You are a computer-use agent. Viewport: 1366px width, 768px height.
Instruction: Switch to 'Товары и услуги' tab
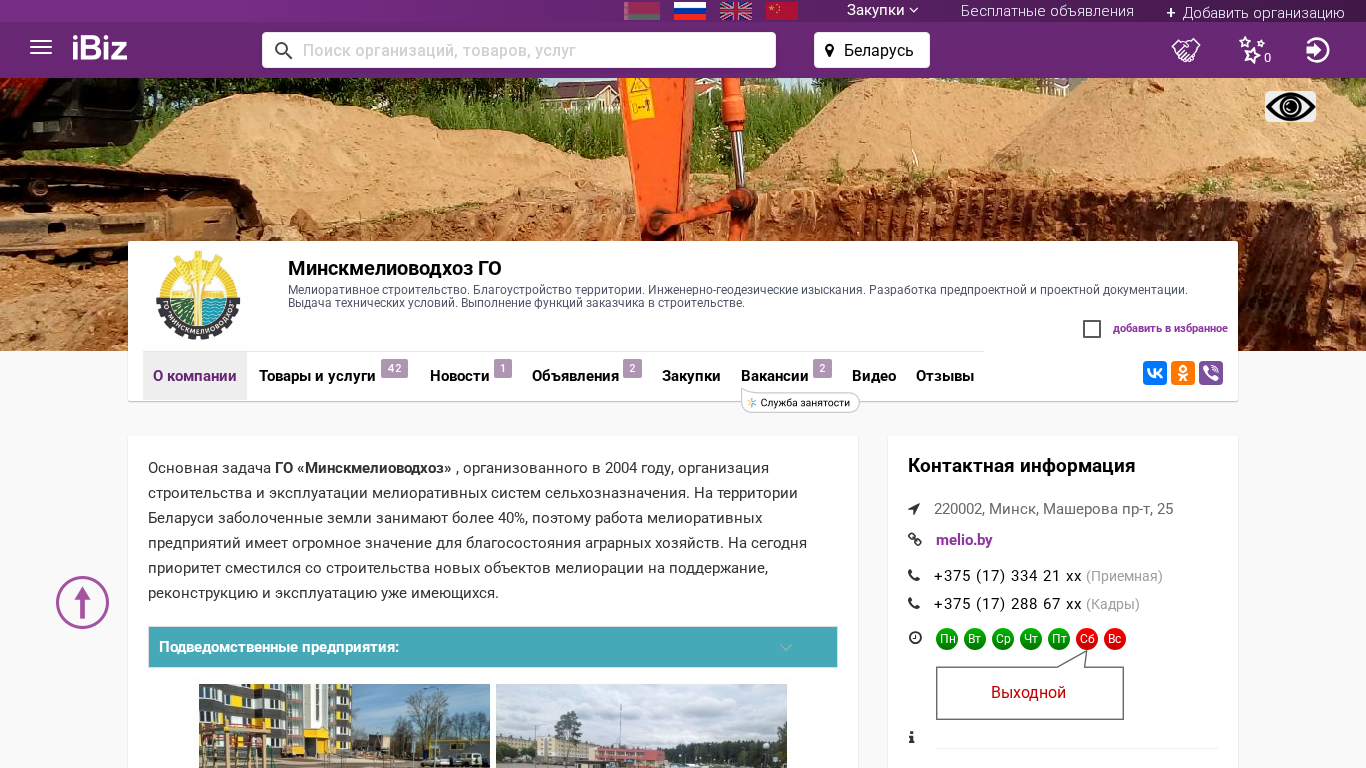[x=317, y=376]
